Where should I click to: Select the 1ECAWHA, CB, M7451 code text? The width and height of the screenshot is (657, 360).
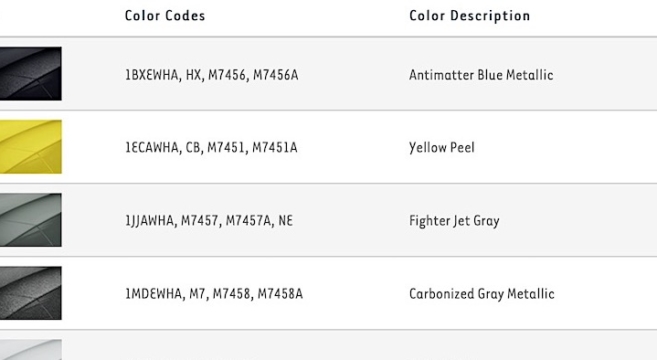coord(185,148)
